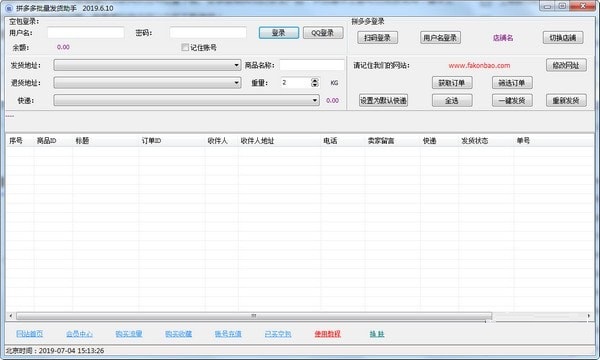The width and height of the screenshot is (600, 360).
Task: Click the 筛选订单 button
Action: [512, 83]
